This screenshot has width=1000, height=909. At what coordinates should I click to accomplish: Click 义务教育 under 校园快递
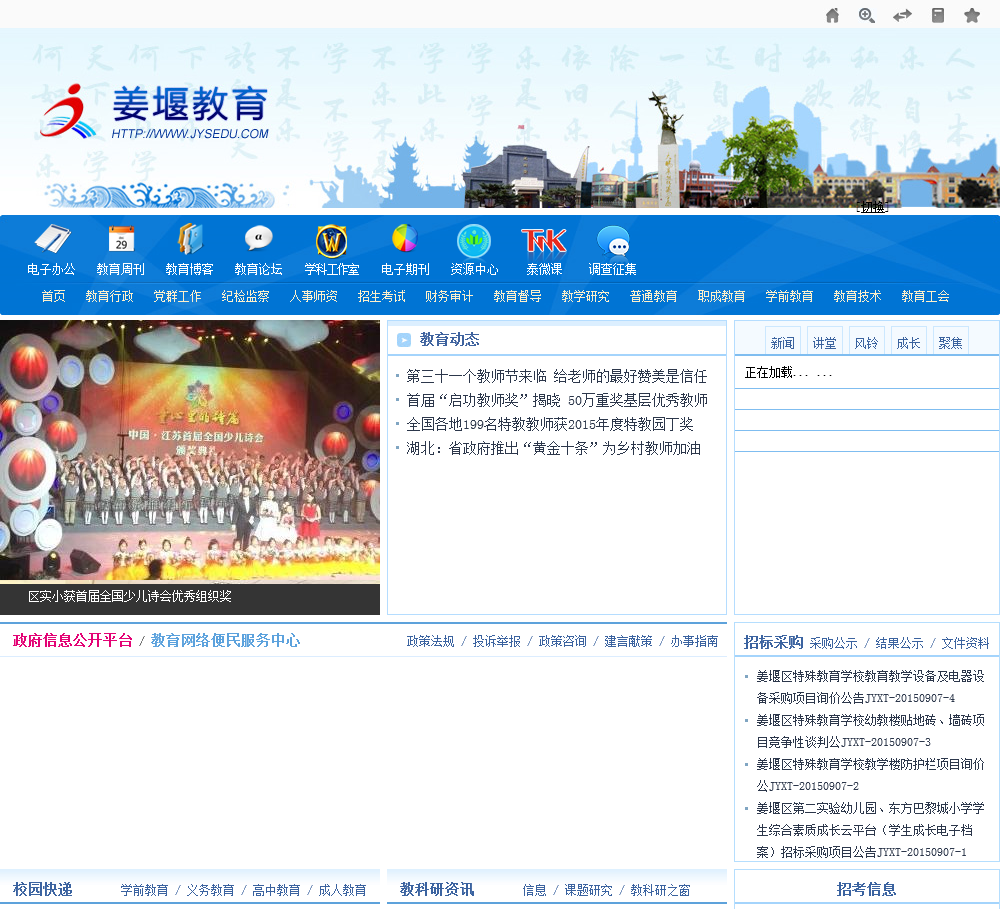(210, 890)
